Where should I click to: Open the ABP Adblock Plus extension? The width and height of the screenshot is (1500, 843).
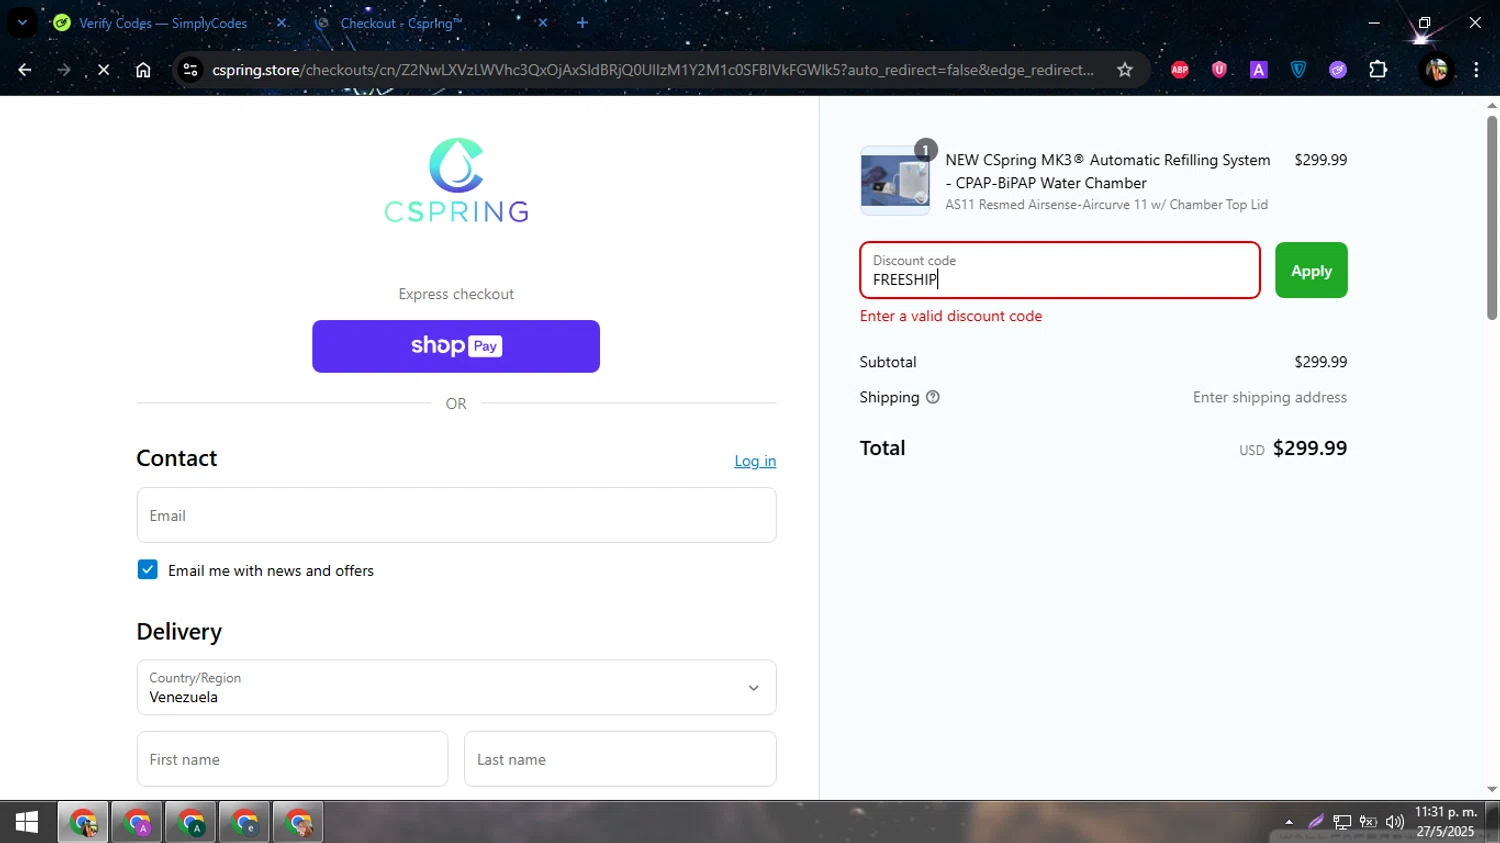click(x=1180, y=70)
